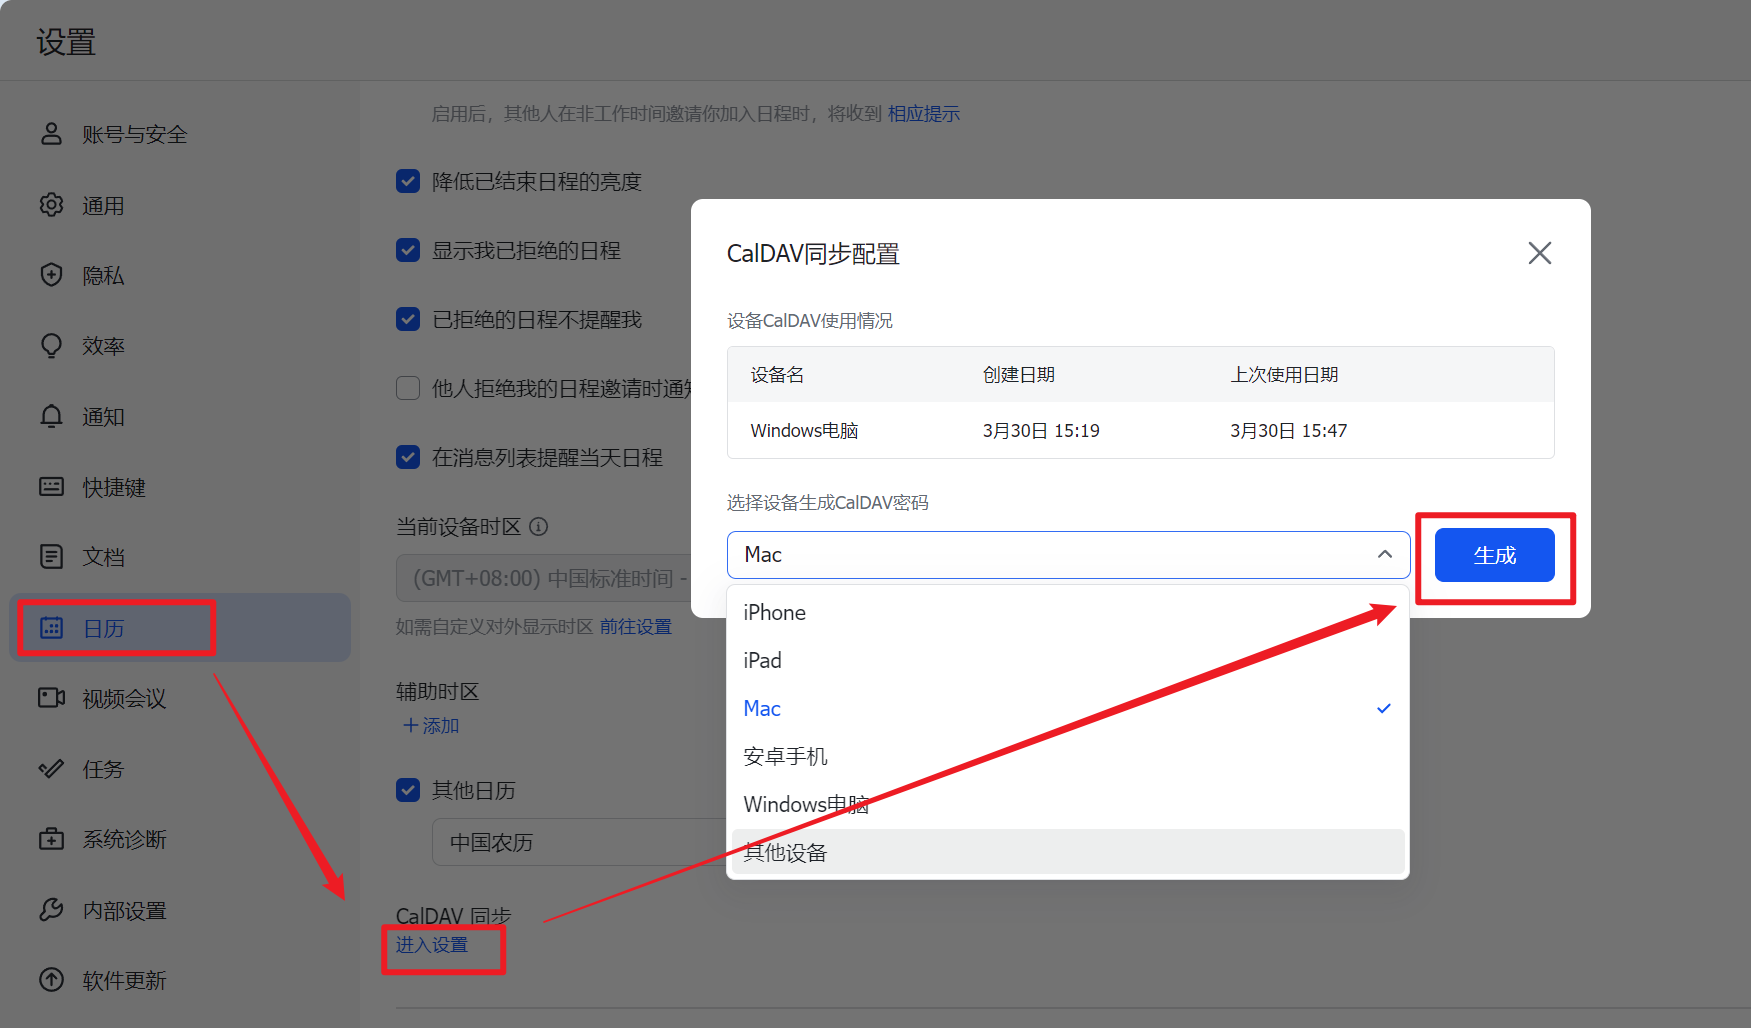Click 创建日期 column header

[x=1018, y=375]
